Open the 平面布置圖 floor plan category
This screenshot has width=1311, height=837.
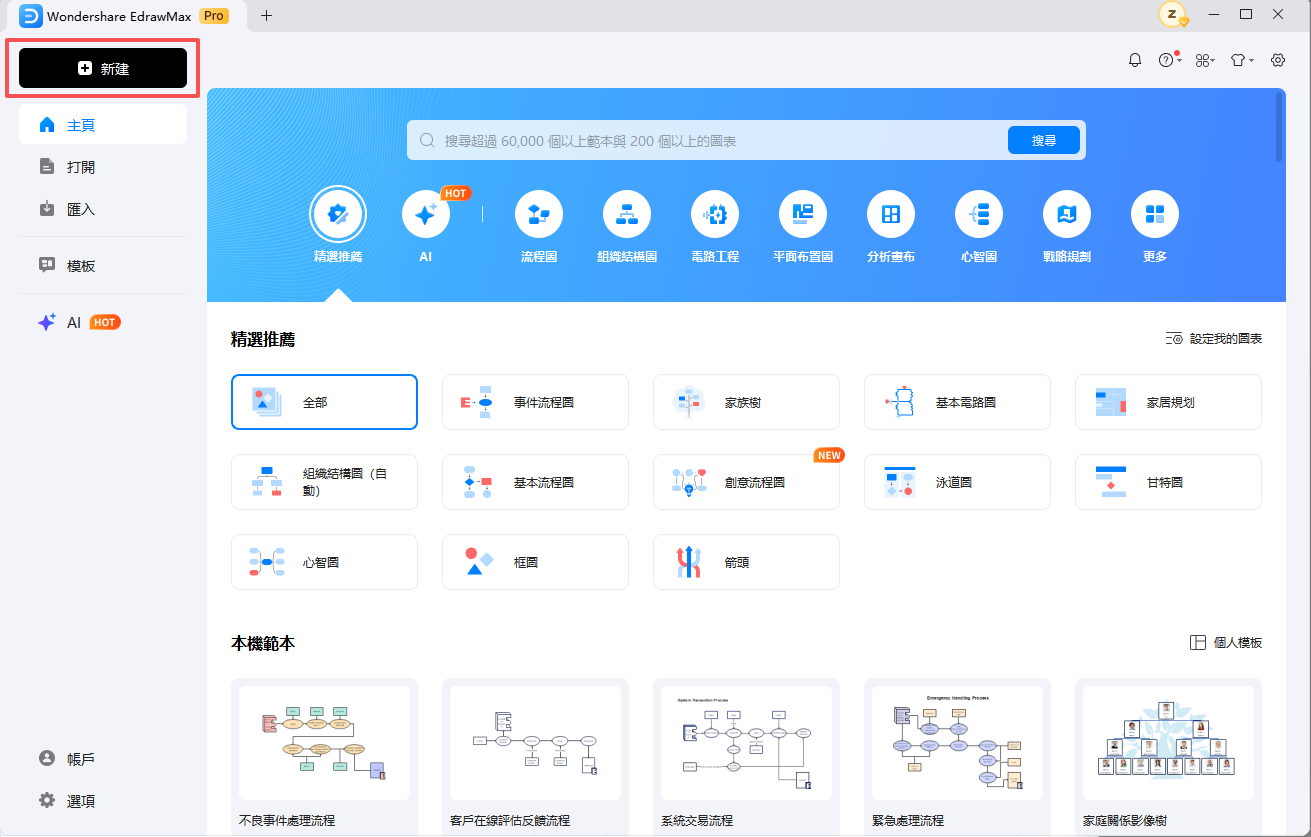coord(803,213)
